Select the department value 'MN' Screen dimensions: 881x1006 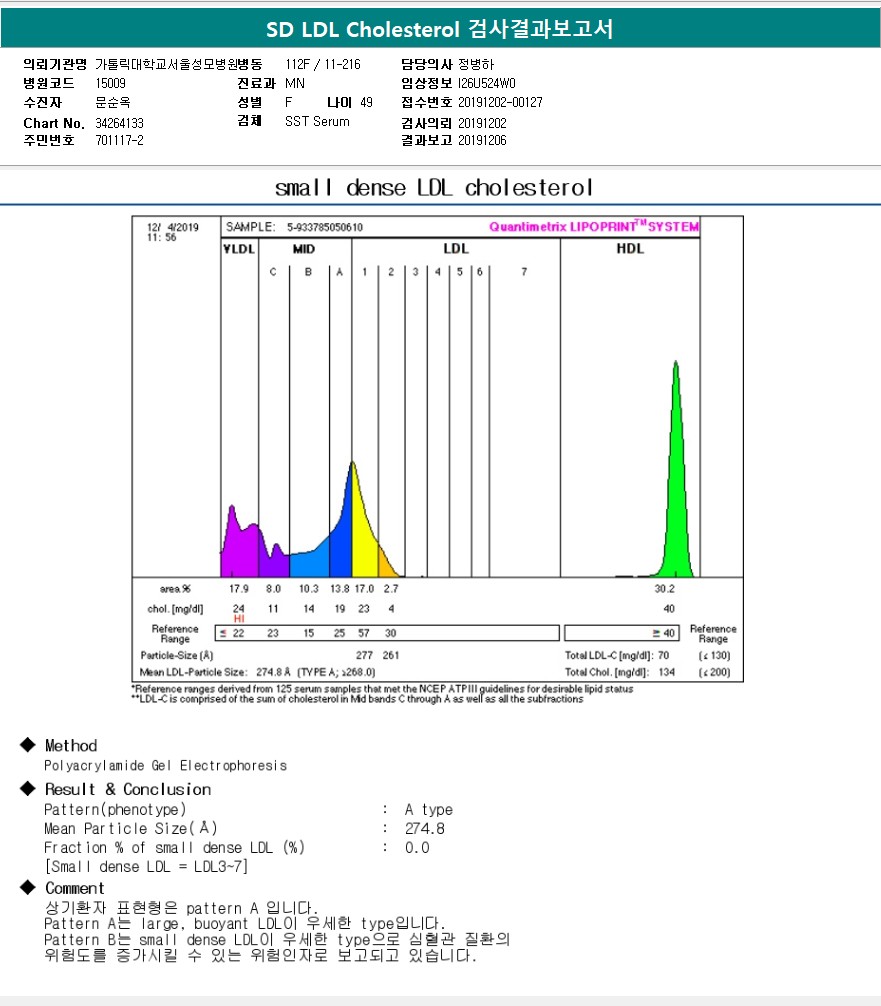(x=295, y=83)
